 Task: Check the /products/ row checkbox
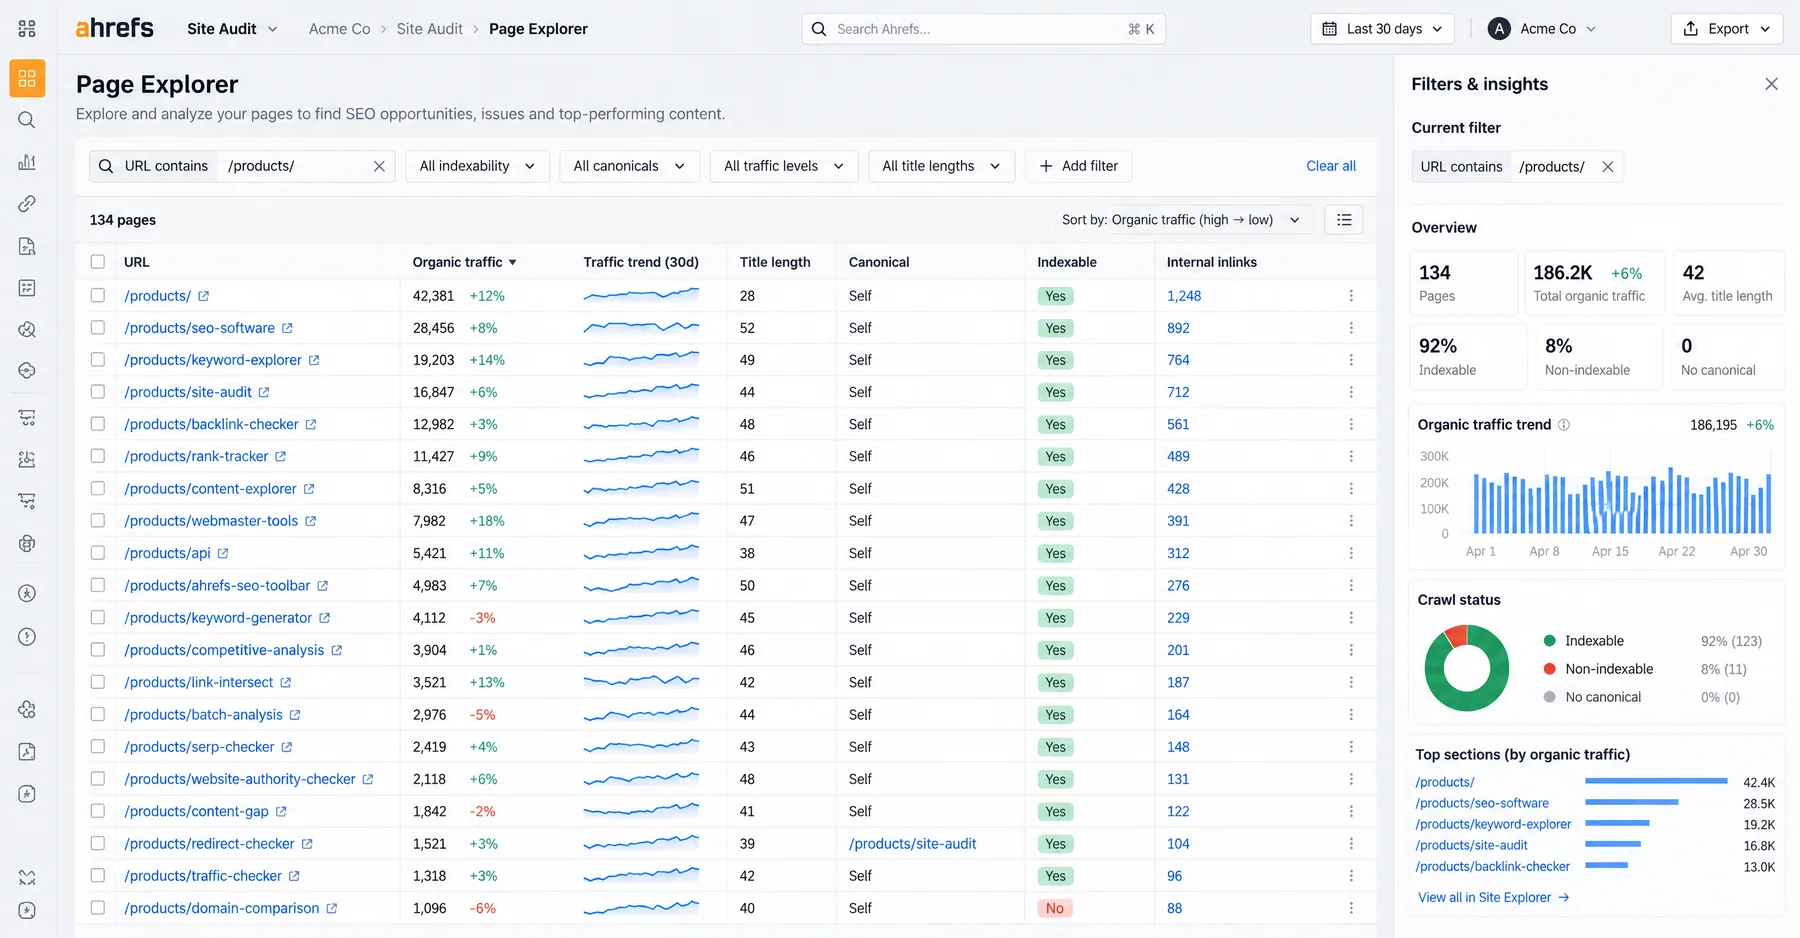tap(98, 296)
